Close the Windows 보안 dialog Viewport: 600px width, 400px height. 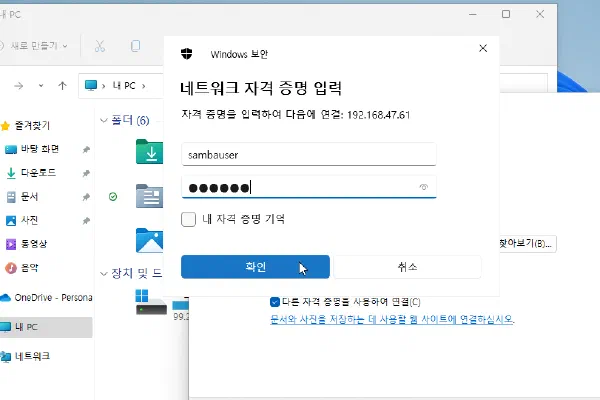click(483, 48)
